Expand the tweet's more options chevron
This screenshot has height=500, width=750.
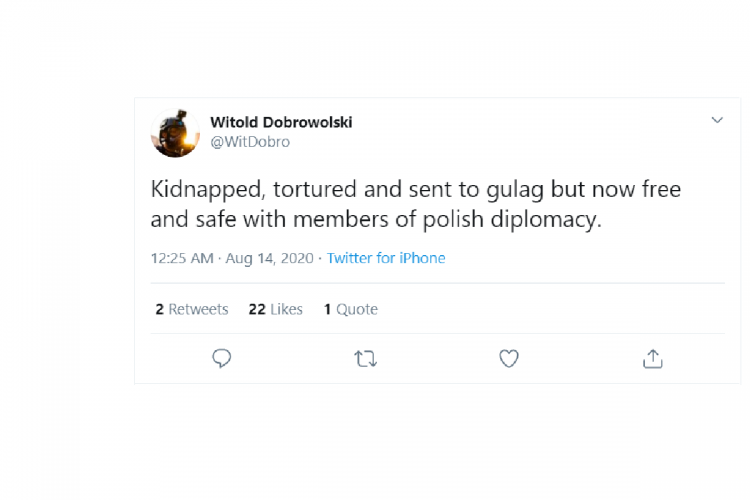pyautogui.click(x=717, y=121)
